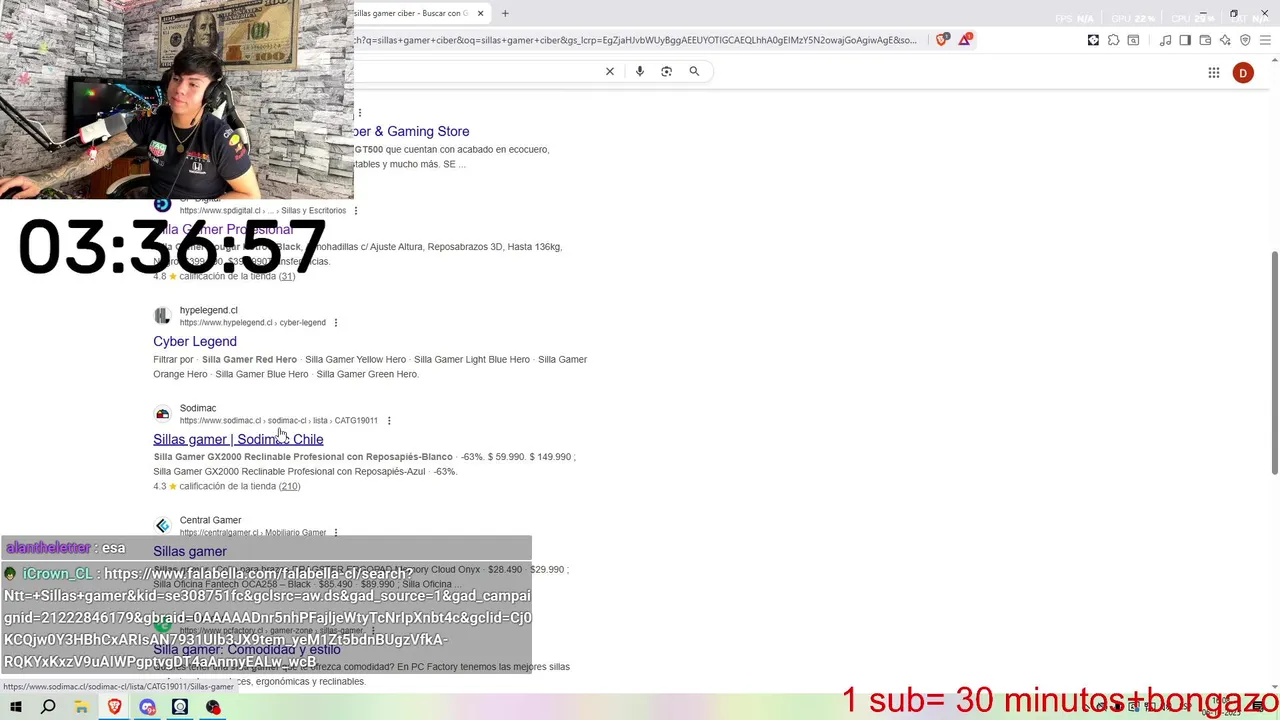Screen dimensions: 1280x720
Task: Open the dice-like extension icon in toolbar
Action: (1093, 40)
